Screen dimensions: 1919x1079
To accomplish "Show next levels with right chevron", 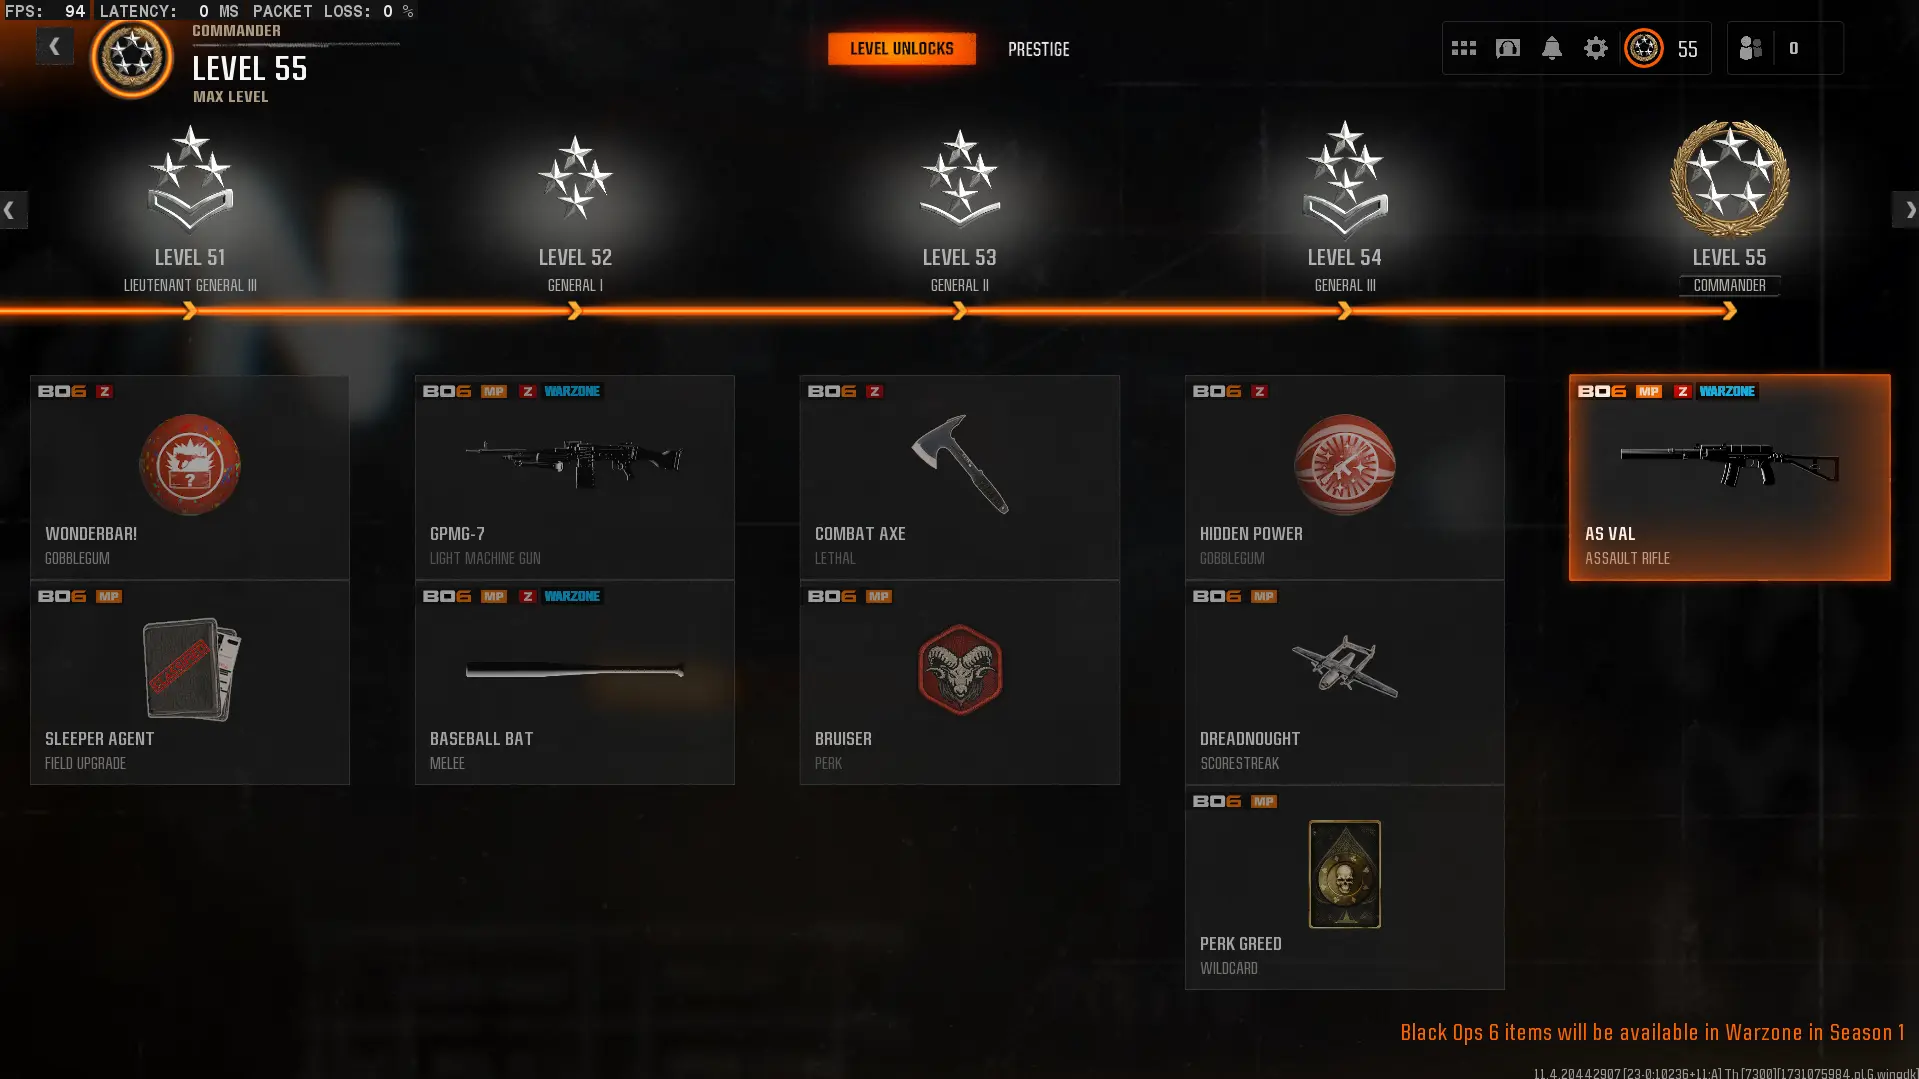I will 1906,210.
